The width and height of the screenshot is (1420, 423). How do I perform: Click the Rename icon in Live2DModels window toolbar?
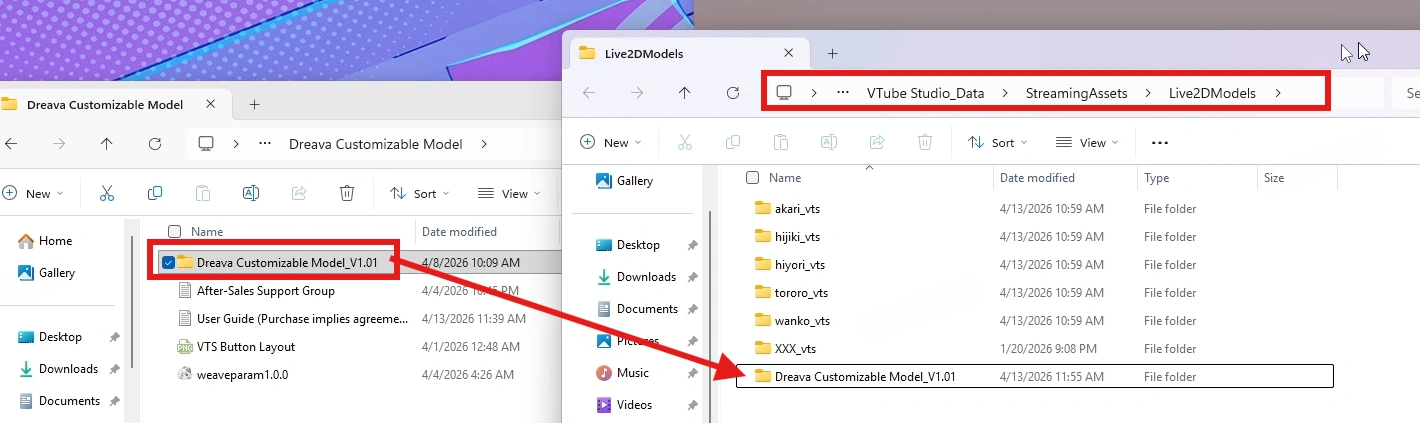pyautogui.click(x=829, y=143)
